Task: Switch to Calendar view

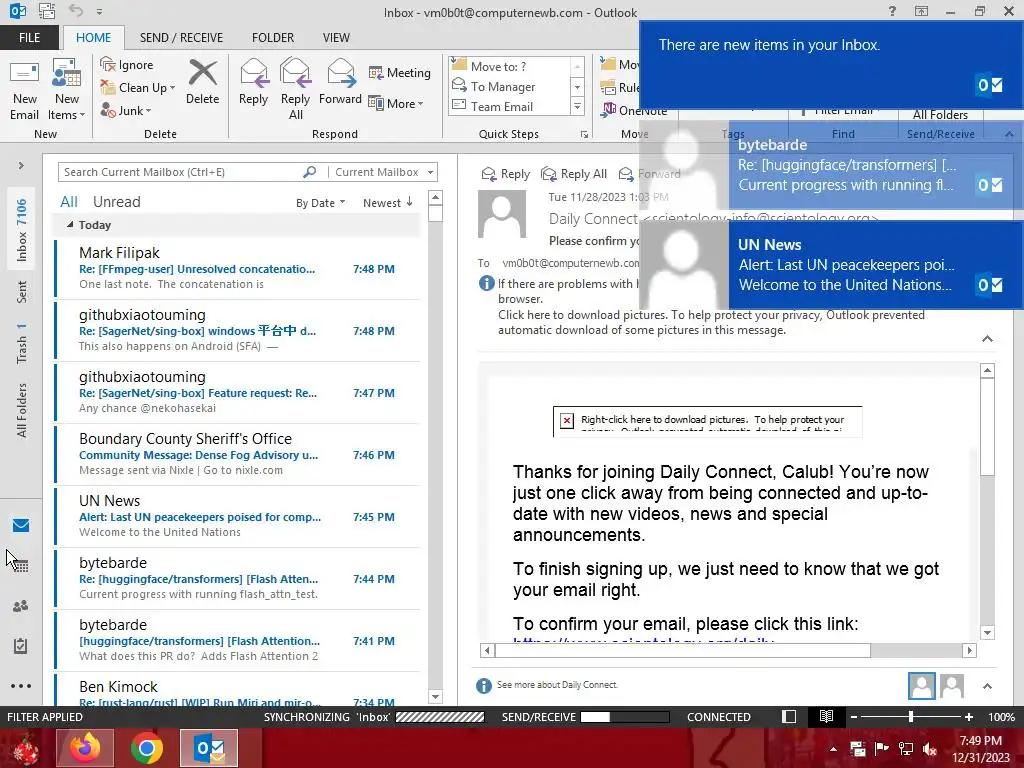Action: 21,566
